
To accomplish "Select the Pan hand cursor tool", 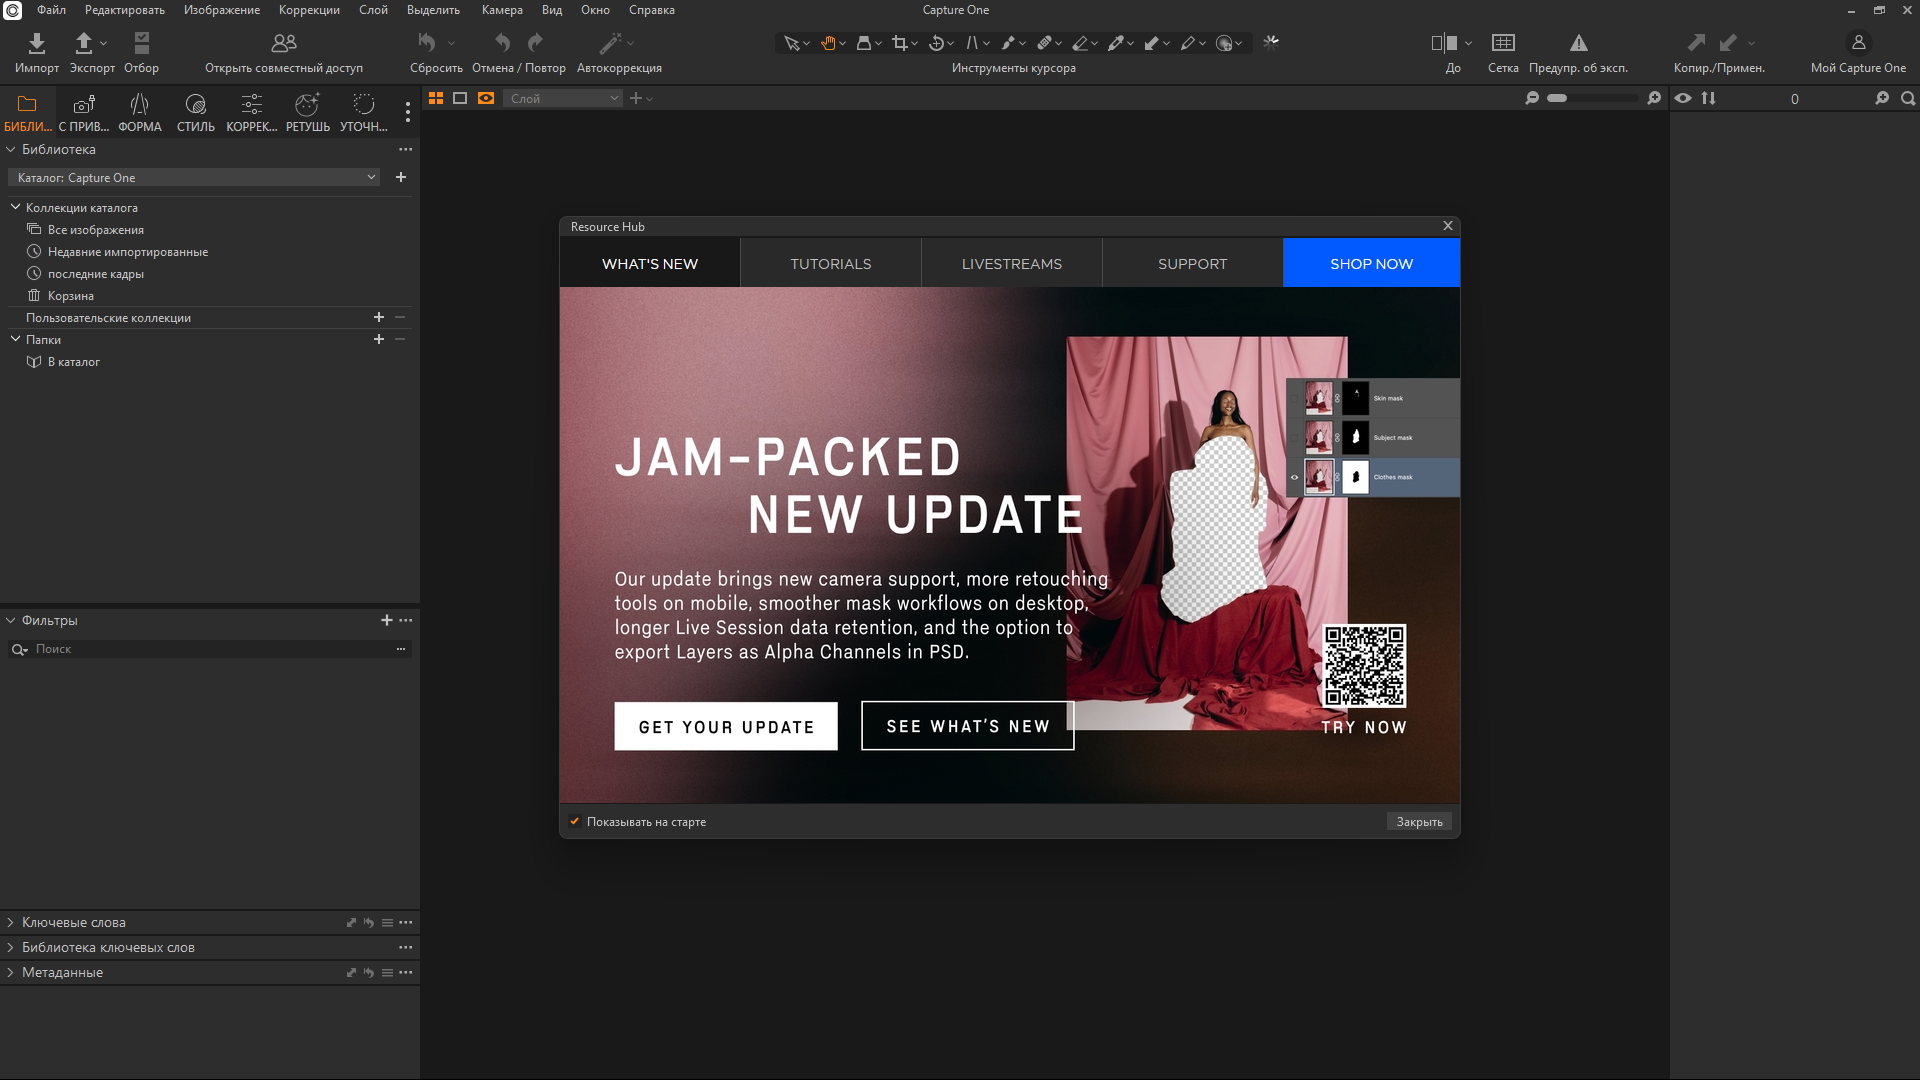I will pos(828,43).
